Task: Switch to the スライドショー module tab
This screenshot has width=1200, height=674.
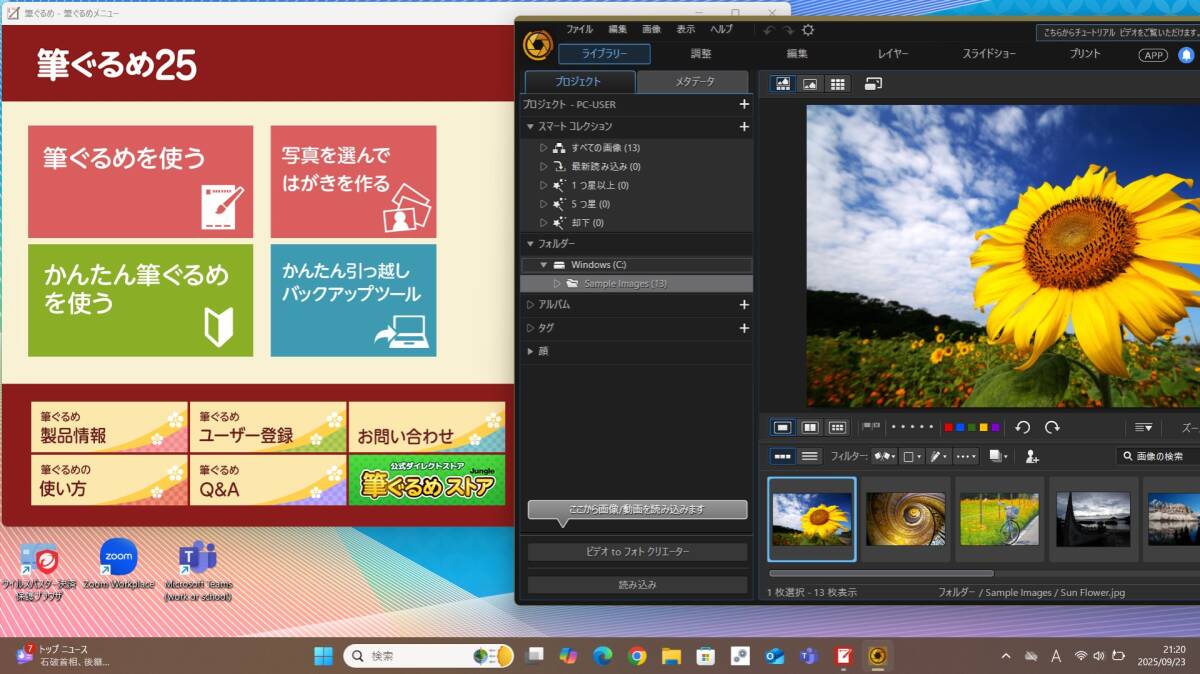Action: [989, 54]
